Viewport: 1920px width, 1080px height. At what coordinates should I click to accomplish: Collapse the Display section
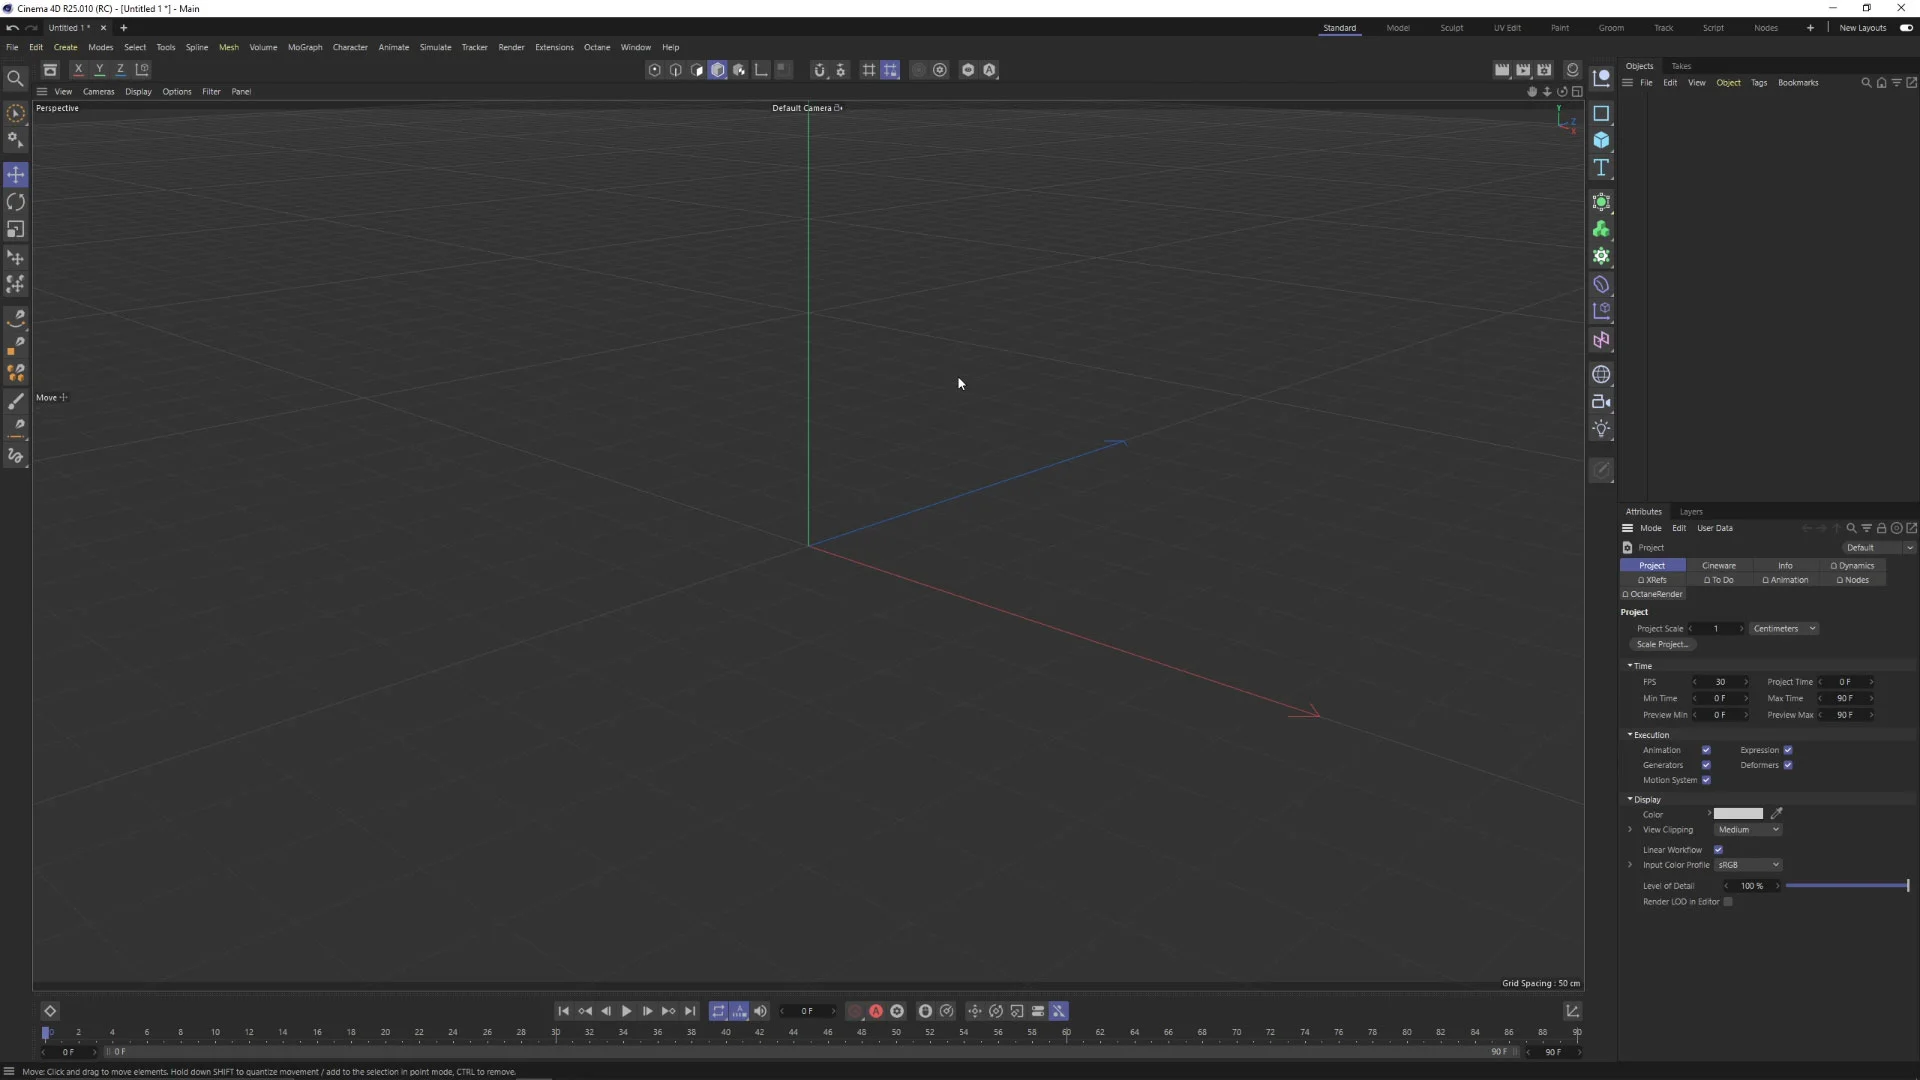1630,800
